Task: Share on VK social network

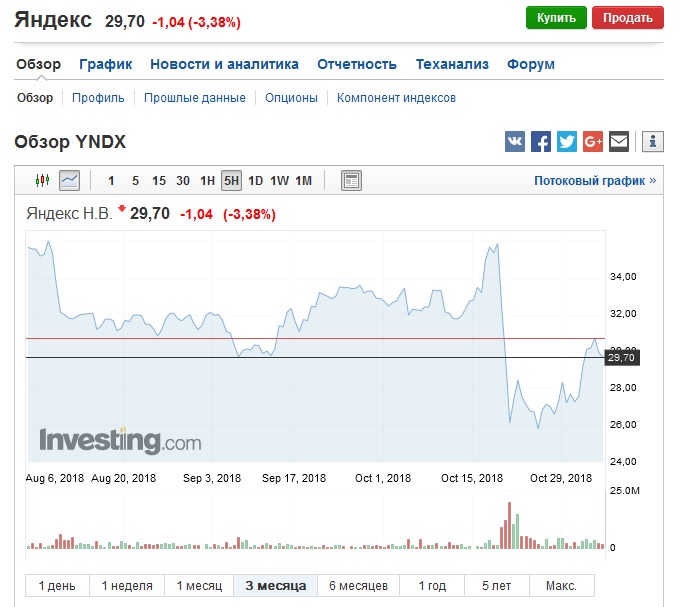Action: coord(515,142)
